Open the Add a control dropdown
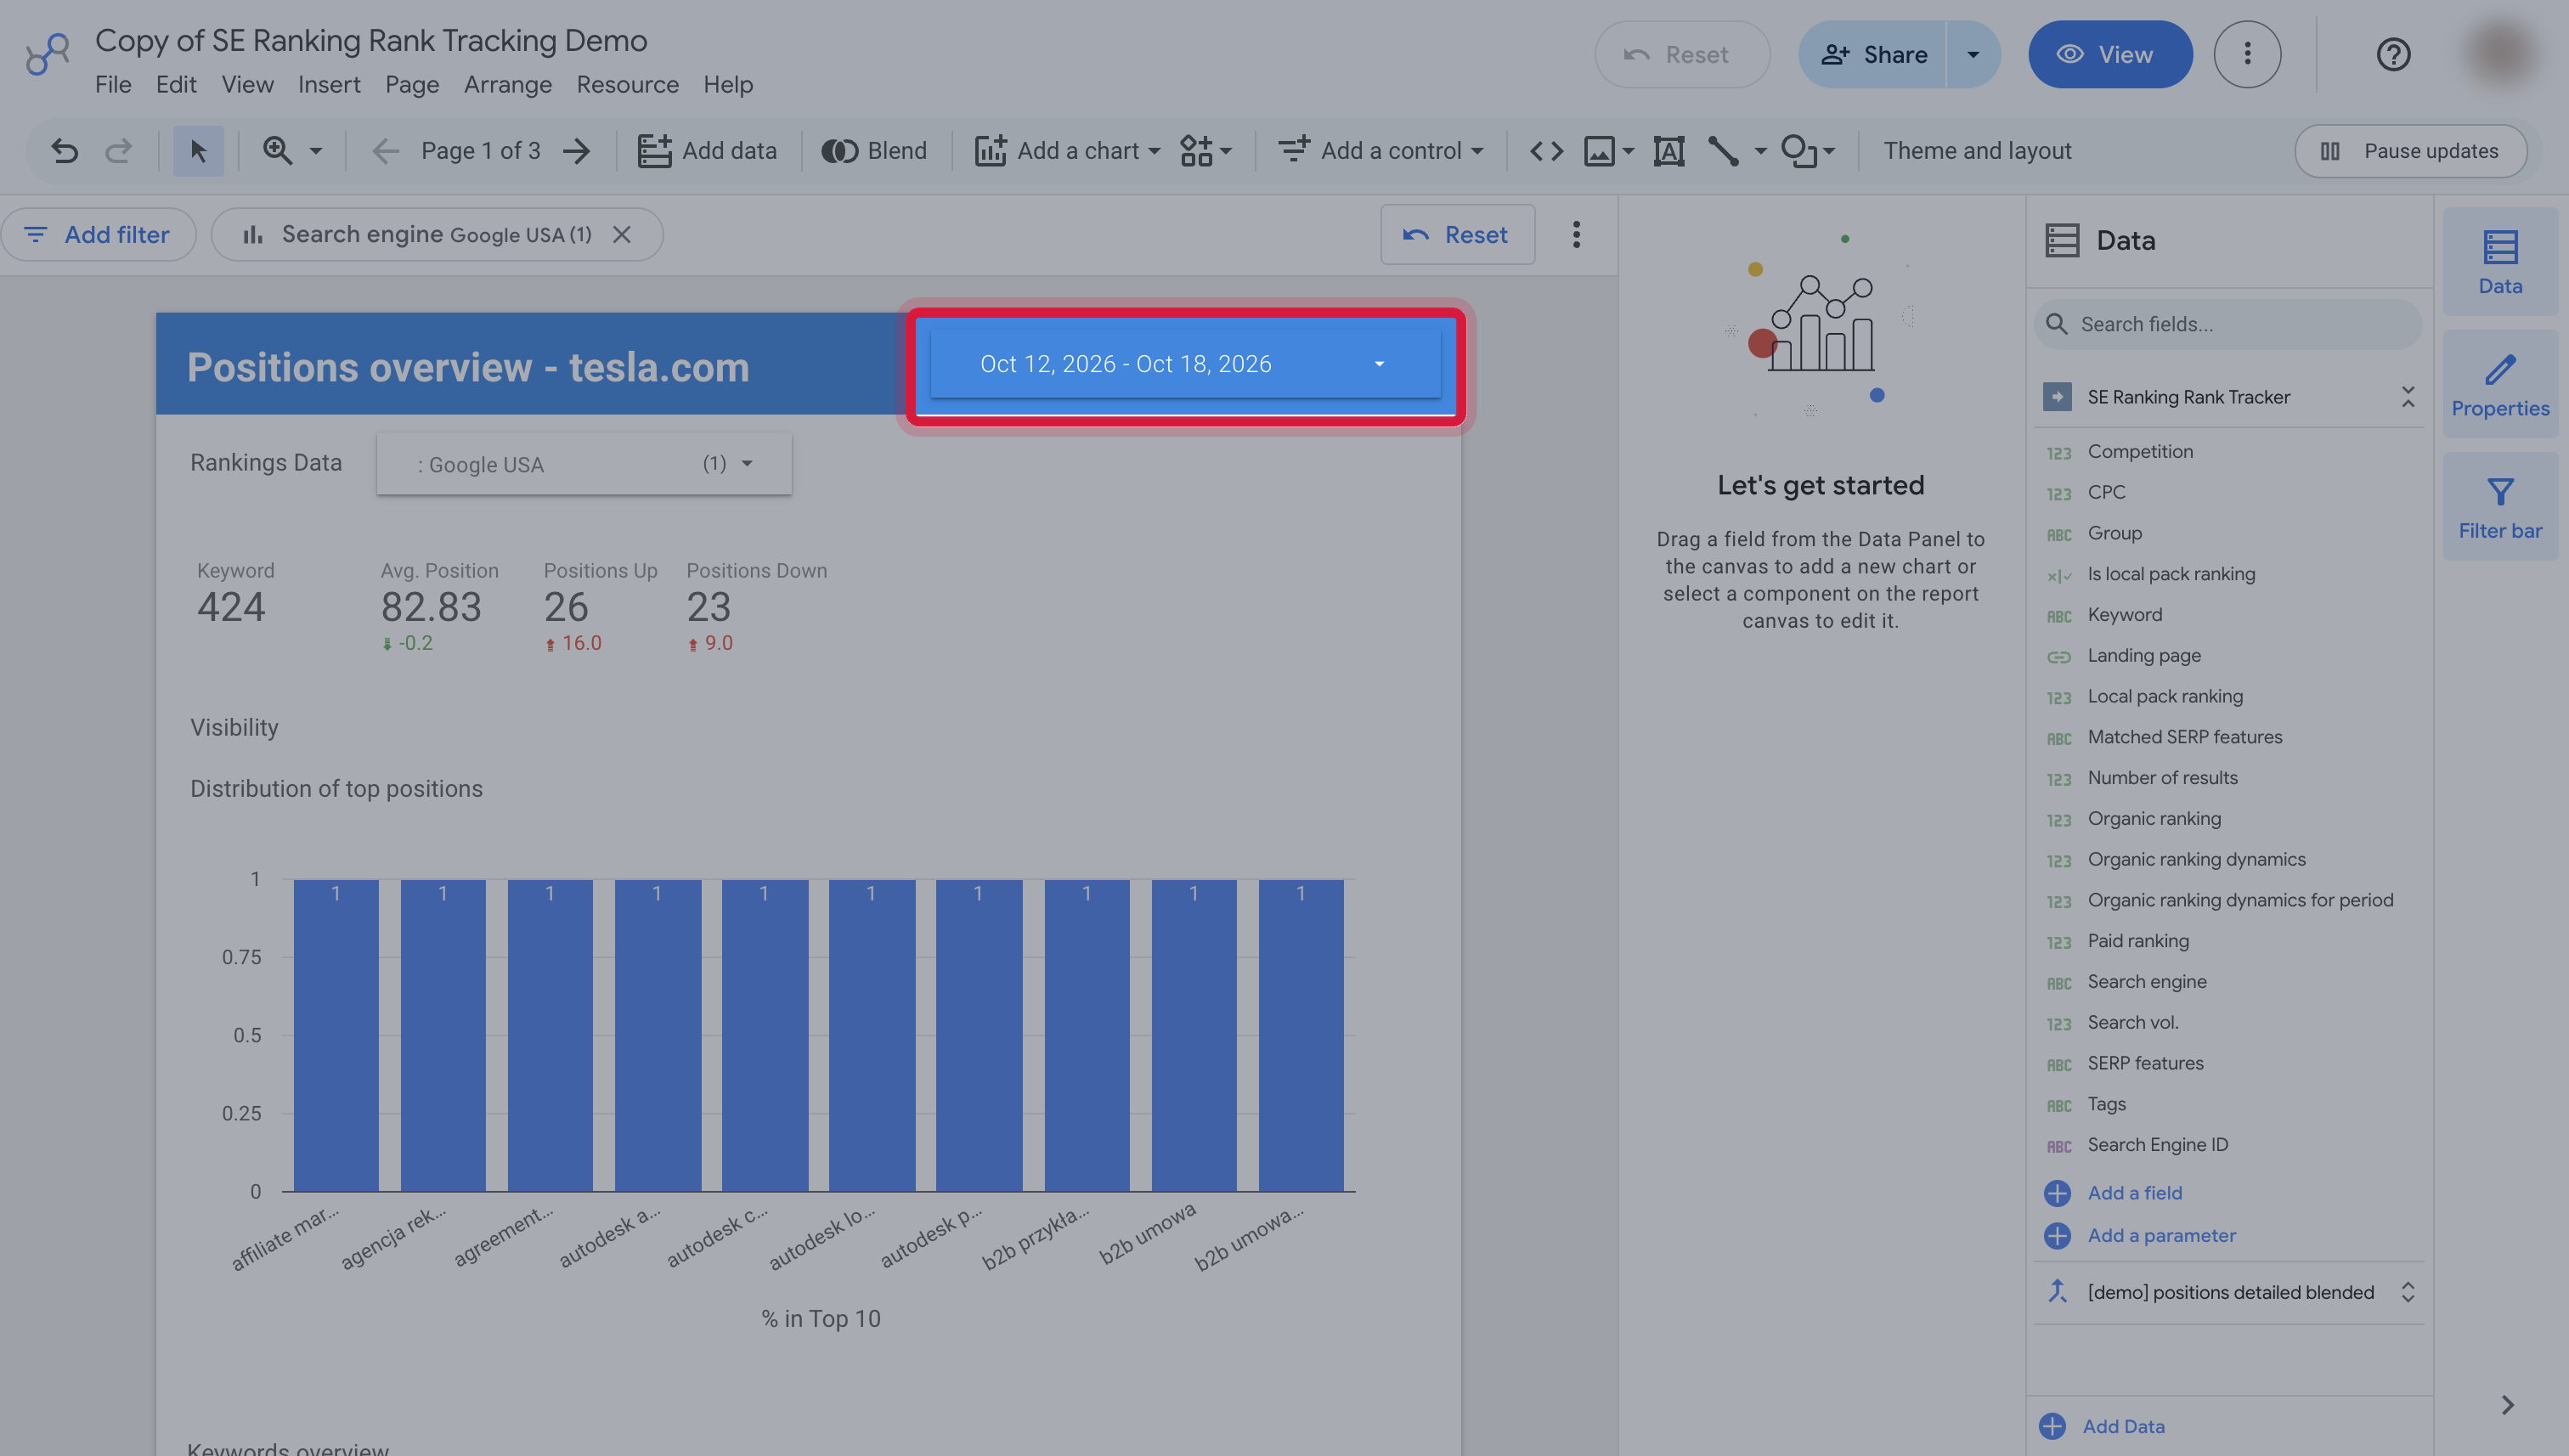Screen dimensions: 2569x1456 point(1381,151)
